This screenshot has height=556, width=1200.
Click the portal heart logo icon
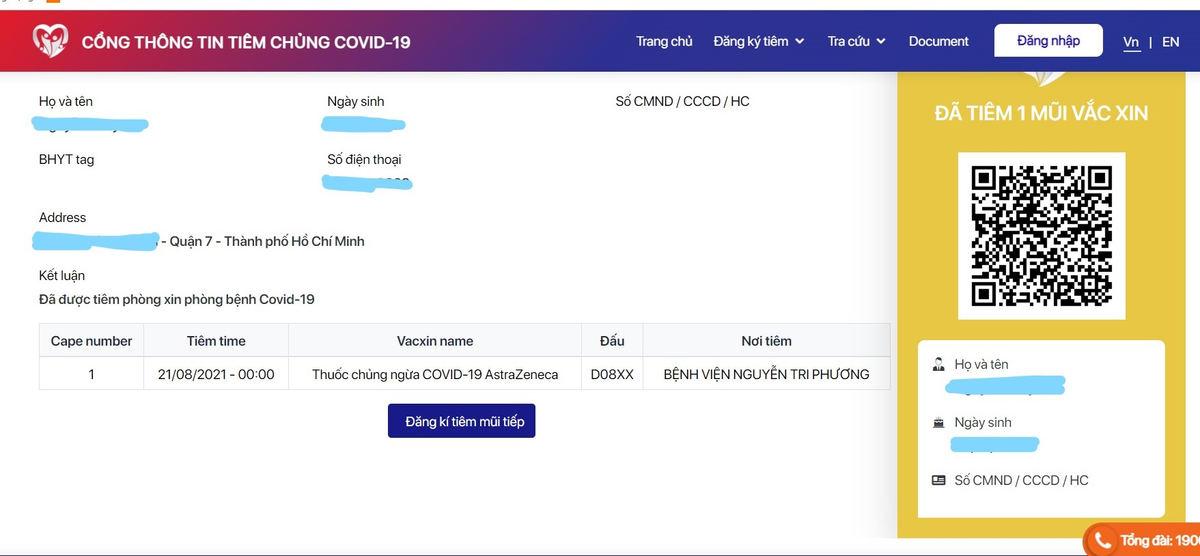(49, 41)
